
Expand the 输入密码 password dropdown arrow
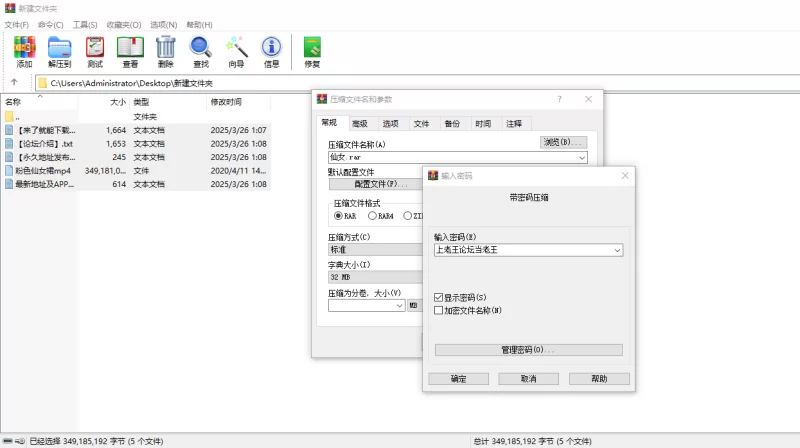pyautogui.click(x=617, y=250)
